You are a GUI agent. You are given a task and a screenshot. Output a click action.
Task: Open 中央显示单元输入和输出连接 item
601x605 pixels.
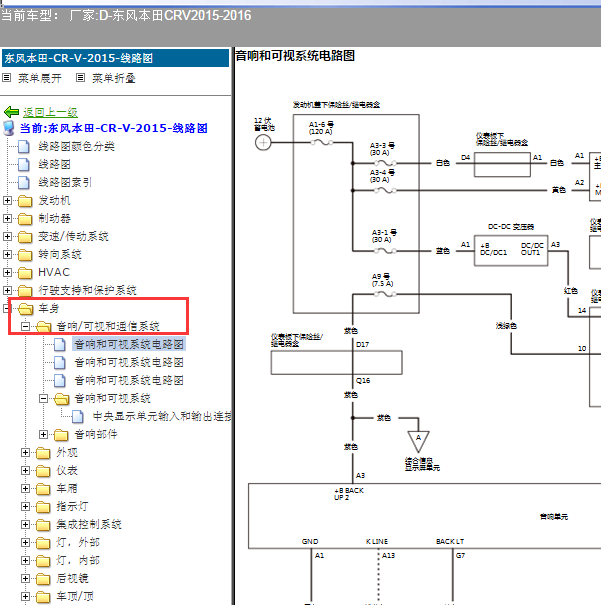(x=162, y=416)
